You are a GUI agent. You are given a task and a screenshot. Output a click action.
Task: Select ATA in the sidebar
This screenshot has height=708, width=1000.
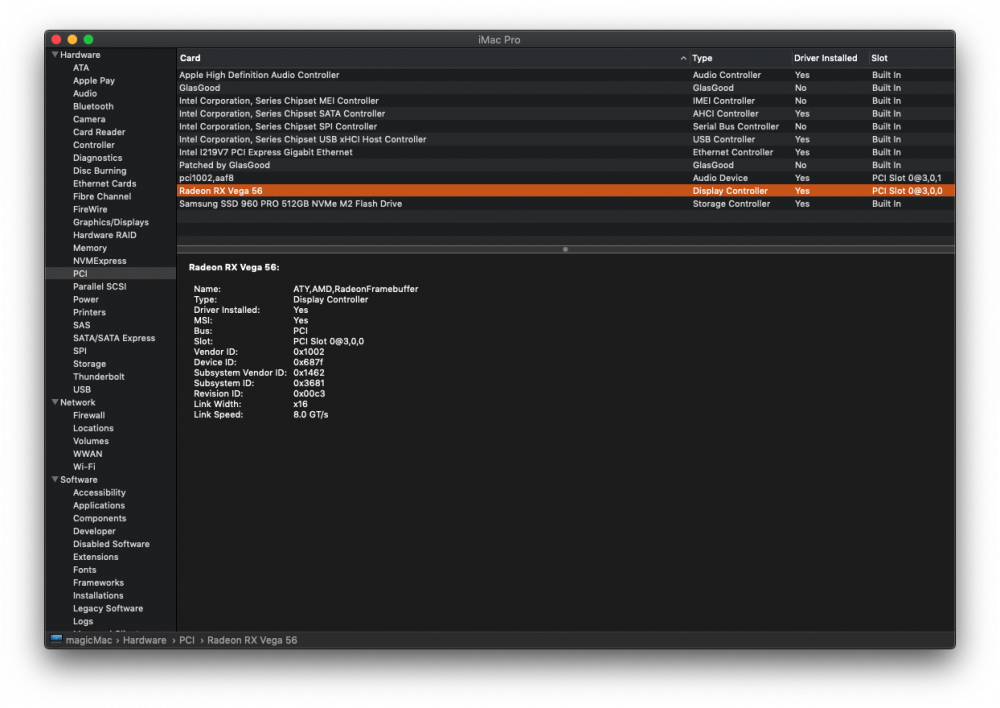click(x=81, y=68)
